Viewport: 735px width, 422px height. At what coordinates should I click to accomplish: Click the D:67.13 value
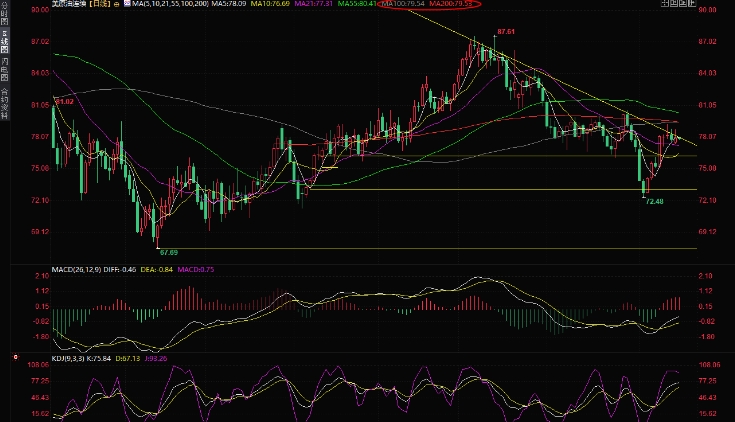pos(128,359)
